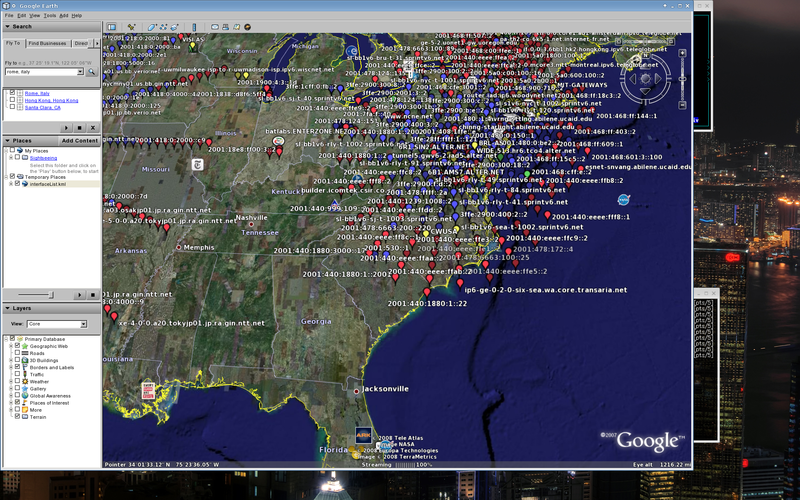800x500 pixels.
Task: Click the Show in Google Maps icon
Action: pyautogui.click(x=237, y=27)
